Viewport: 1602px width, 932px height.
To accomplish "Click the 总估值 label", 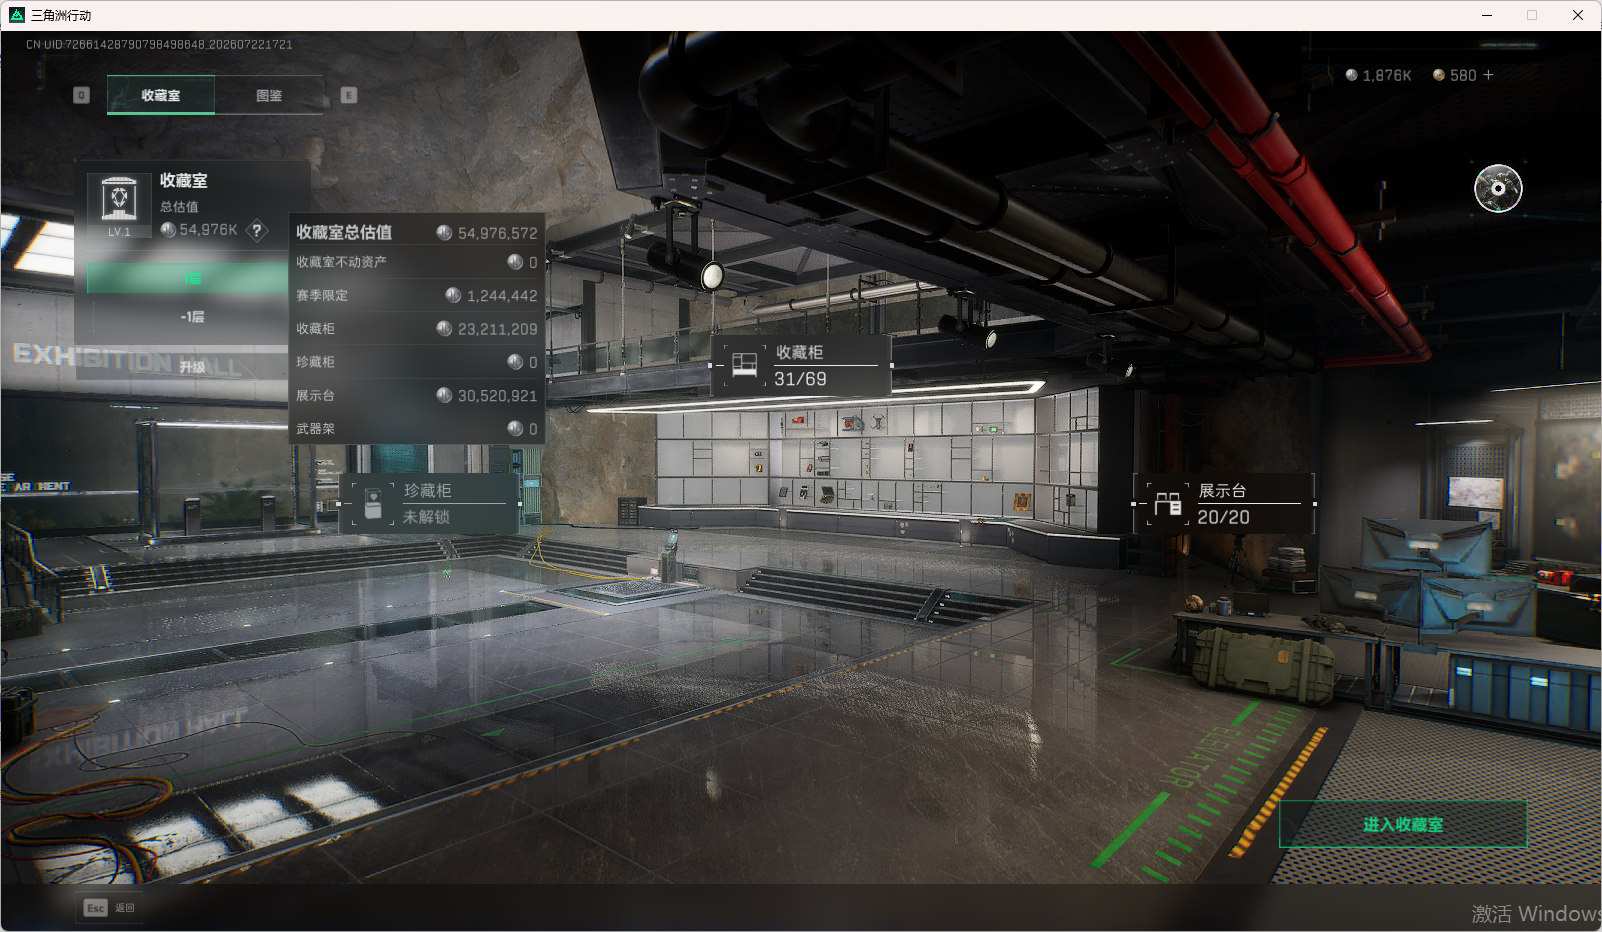I will [179, 207].
